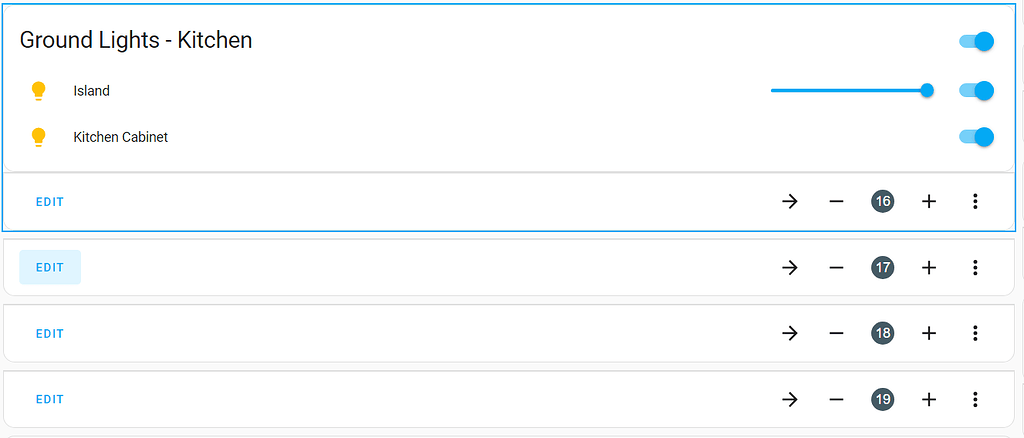Switch off the Kitchen Cabinet light
This screenshot has height=438, width=1024.
[976, 137]
